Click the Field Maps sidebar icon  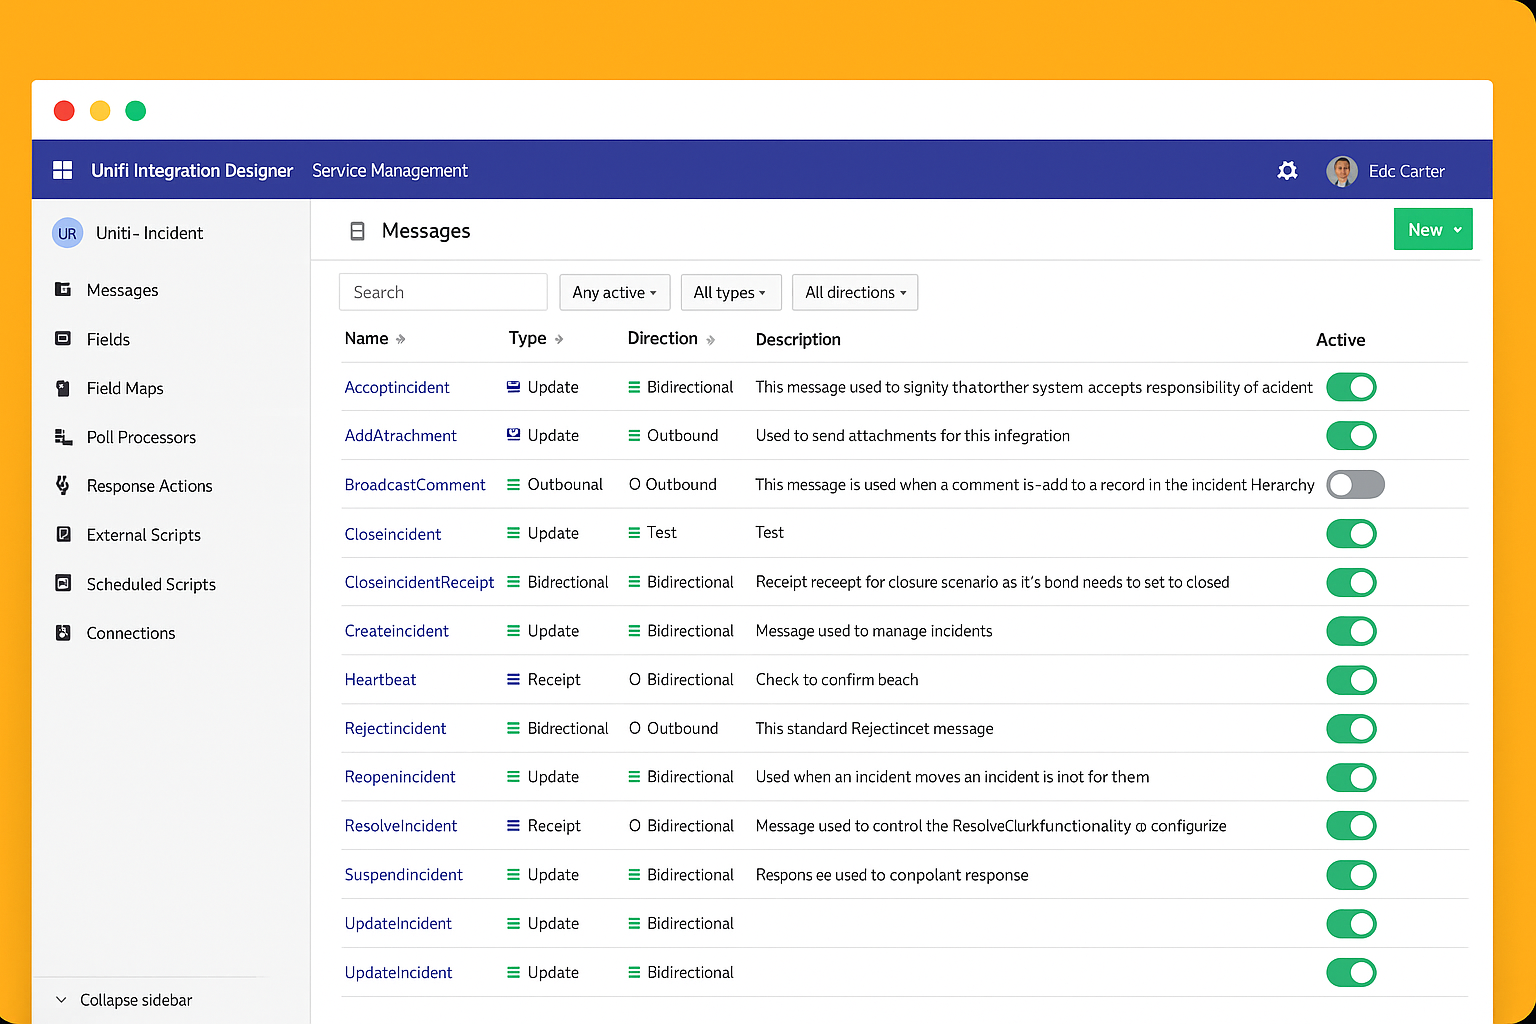click(63, 388)
